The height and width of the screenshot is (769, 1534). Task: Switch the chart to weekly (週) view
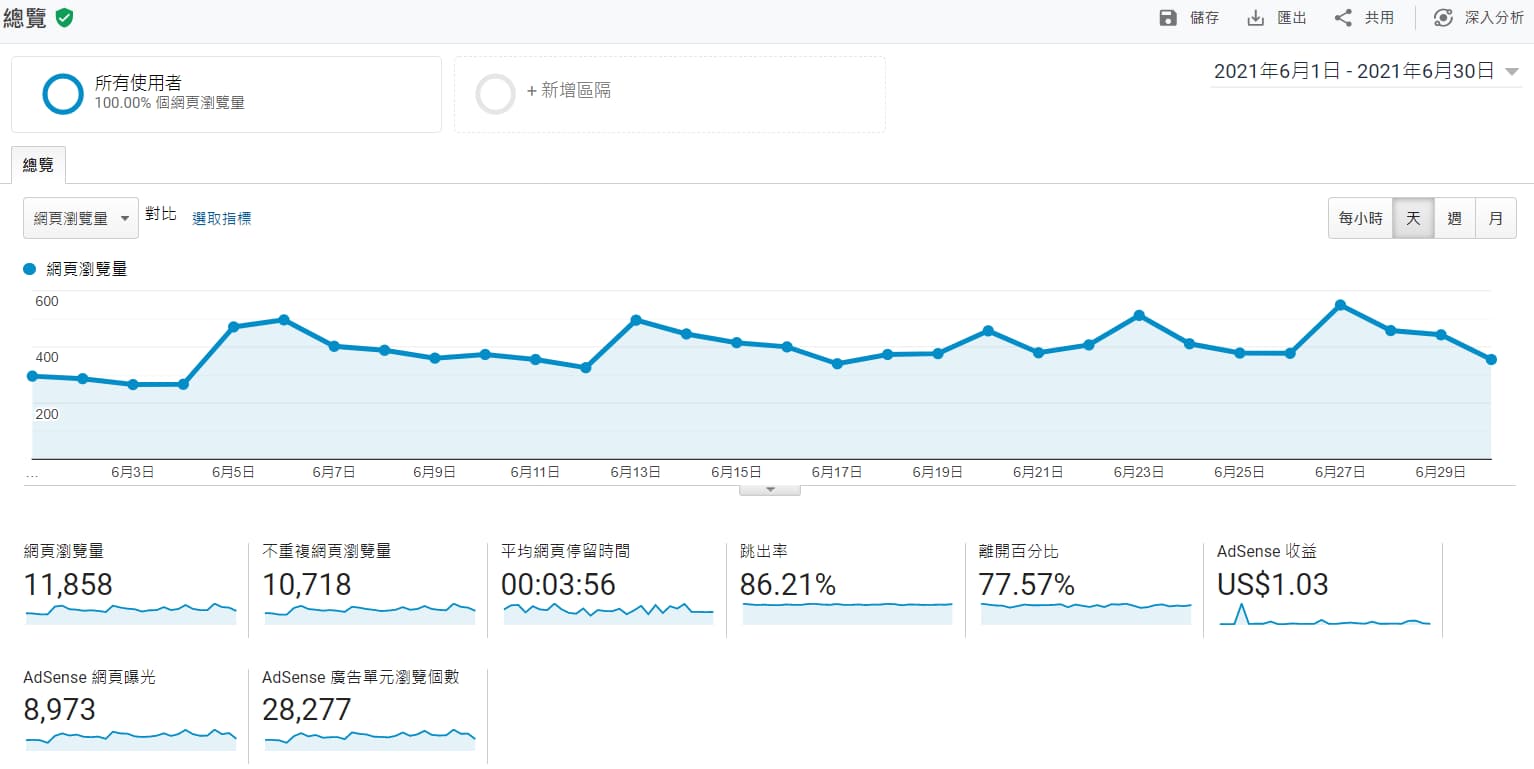pyautogui.click(x=1454, y=218)
